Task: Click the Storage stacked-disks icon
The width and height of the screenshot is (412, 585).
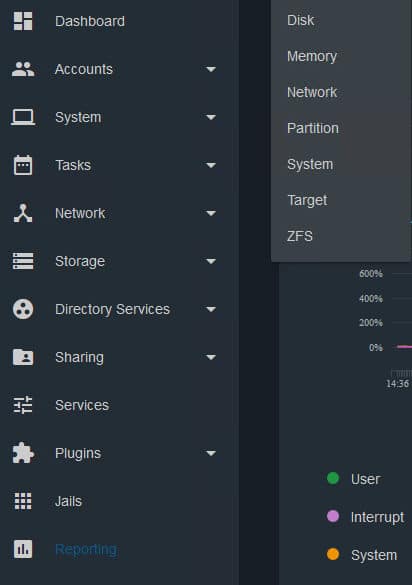Action: pos(23,261)
